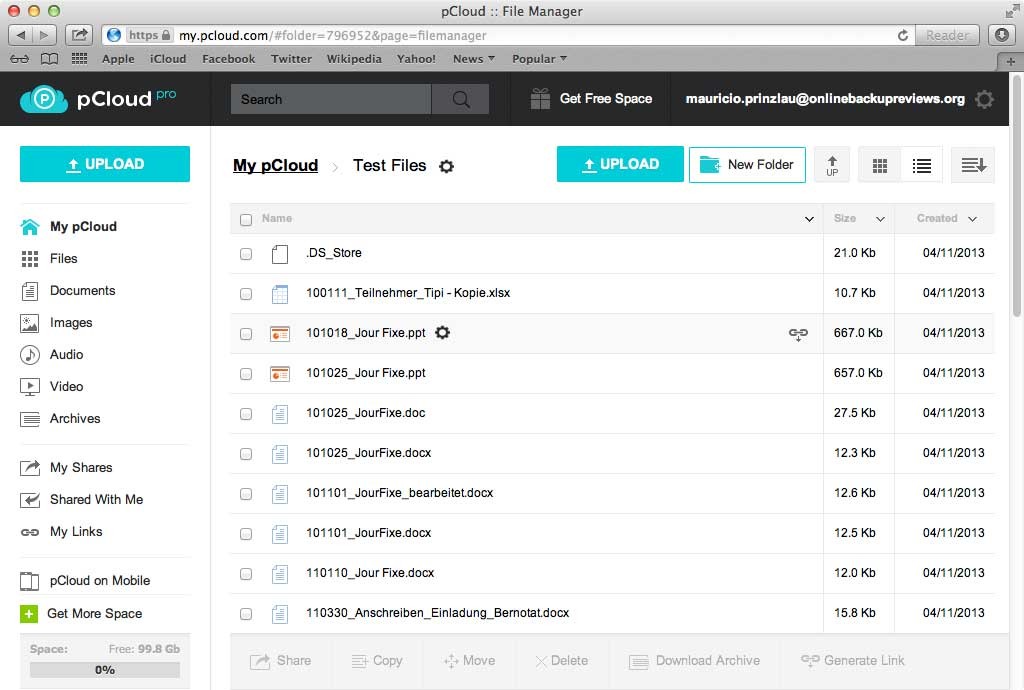Expand the Name column sort dropdown
Viewport: 1024px width, 690px height.
click(x=809, y=219)
